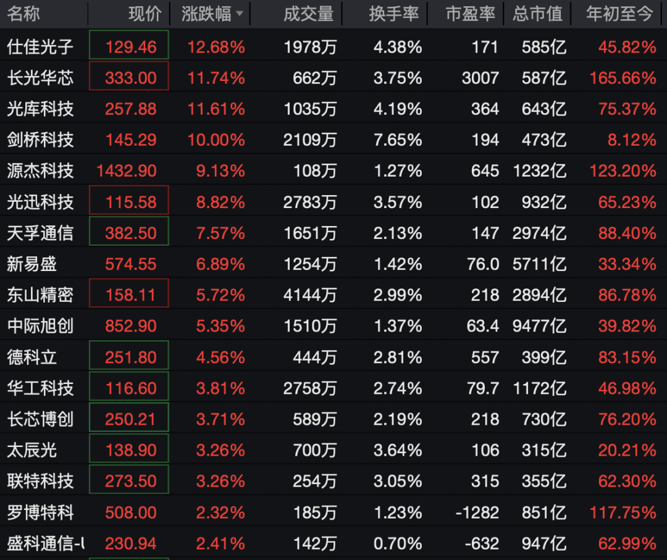Screen dimensions: 667x560
Task: Click 联特科技 price 273.50
Action: tap(130, 481)
